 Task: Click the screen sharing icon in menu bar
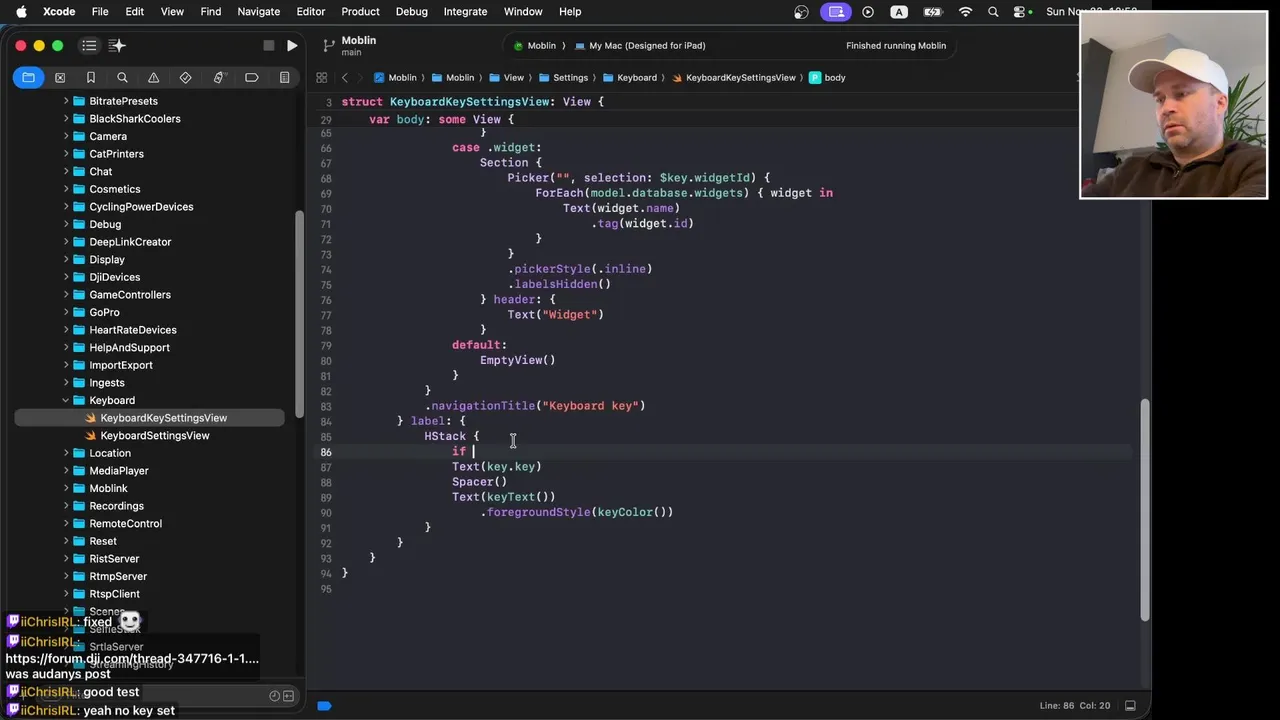(x=836, y=12)
